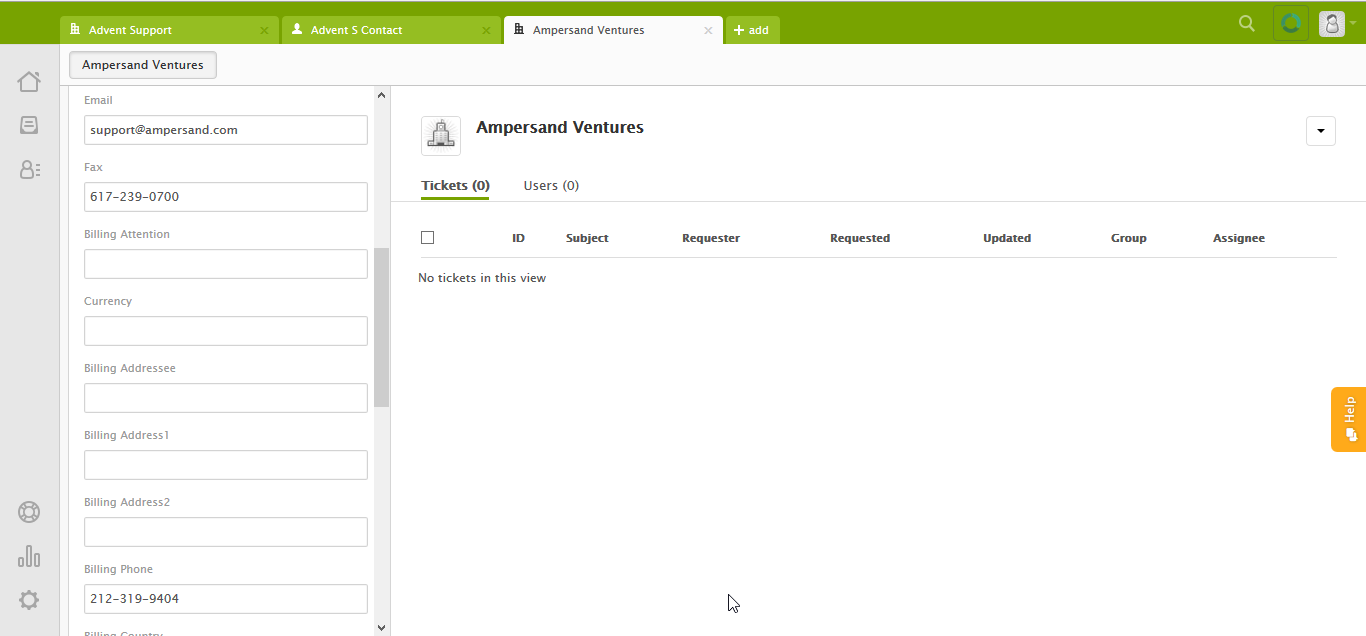Sort tickets by ID column
Image resolution: width=1366 pixels, height=636 pixels.
tap(518, 238)
